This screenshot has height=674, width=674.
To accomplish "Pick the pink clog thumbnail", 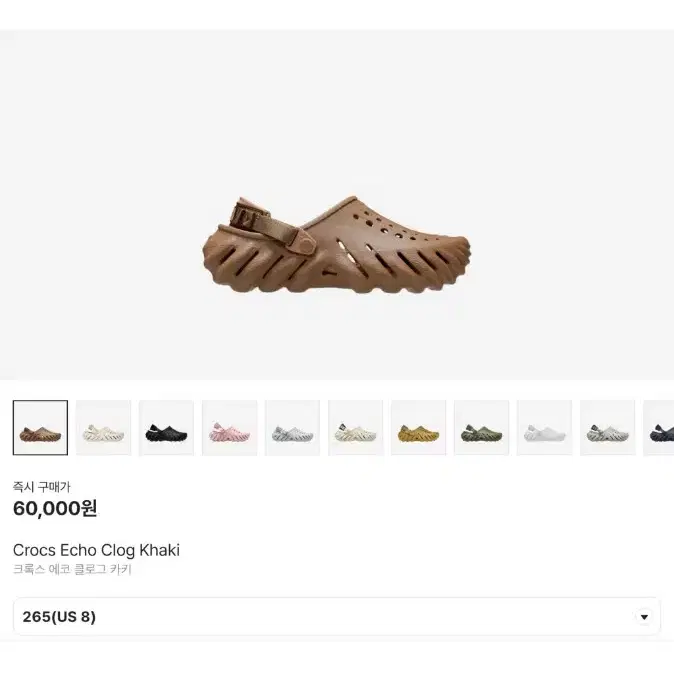I will click(230, 428).
